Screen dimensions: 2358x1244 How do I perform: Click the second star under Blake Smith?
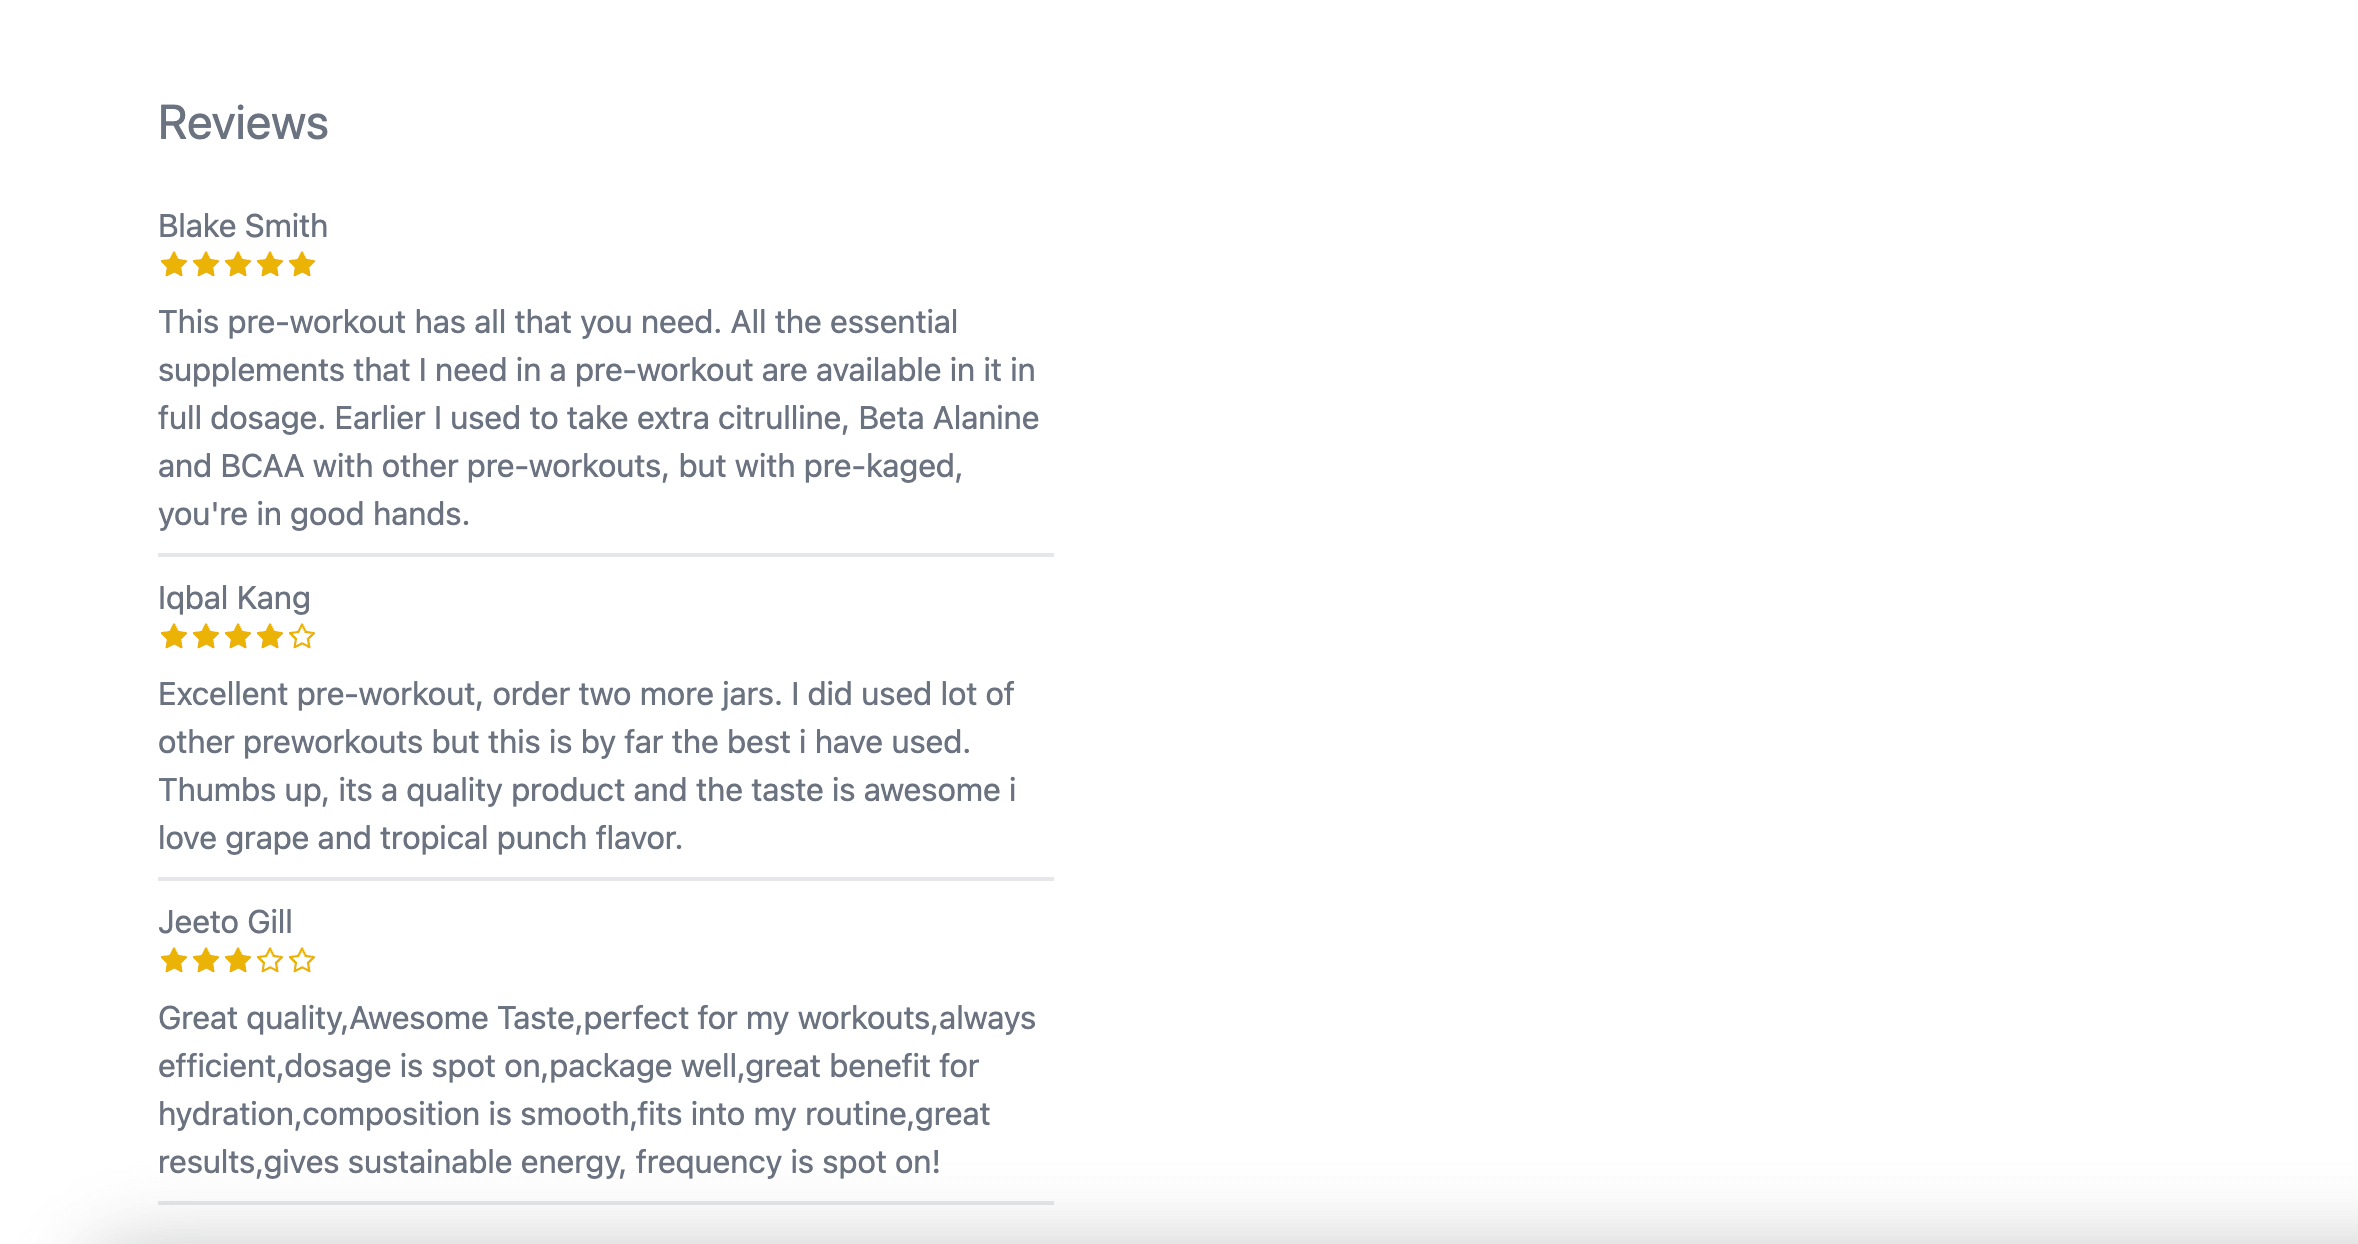click(206, 265)
